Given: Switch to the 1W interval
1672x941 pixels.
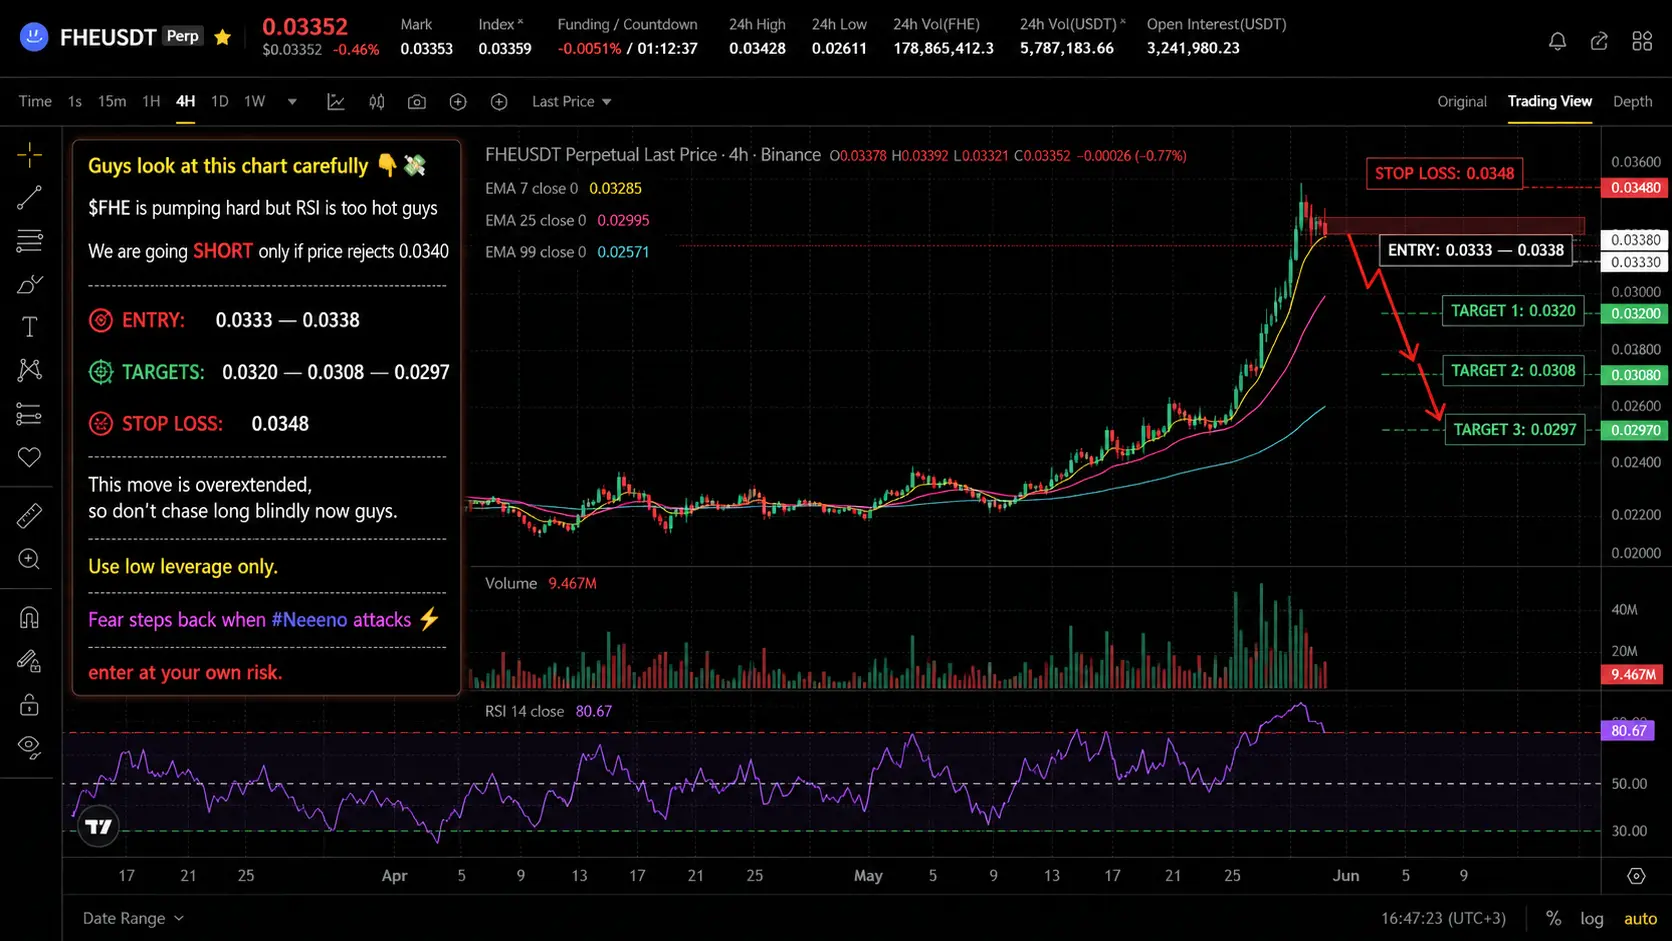Looking at the screenshot, I should click(255, 102).
